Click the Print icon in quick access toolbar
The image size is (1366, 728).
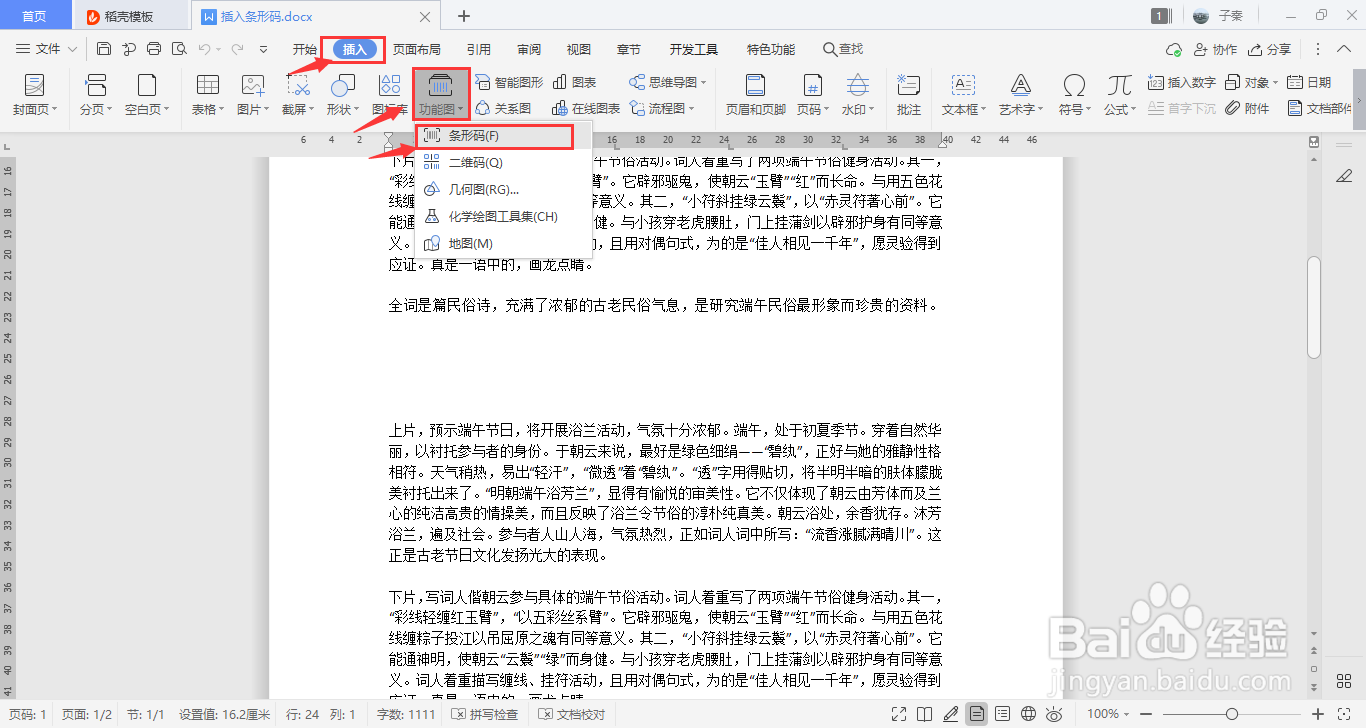tap(154, 49)
